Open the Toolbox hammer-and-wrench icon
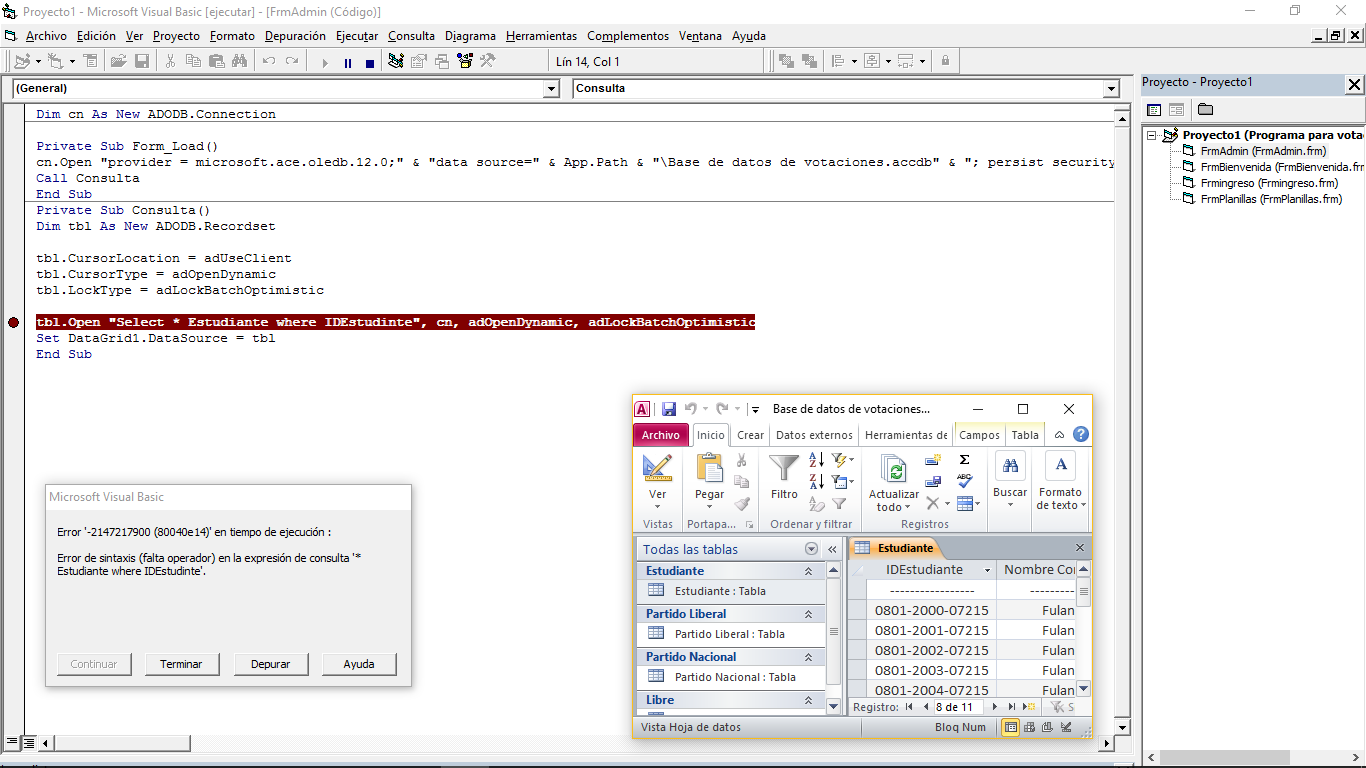1366x768 pixels. [488, 61]
